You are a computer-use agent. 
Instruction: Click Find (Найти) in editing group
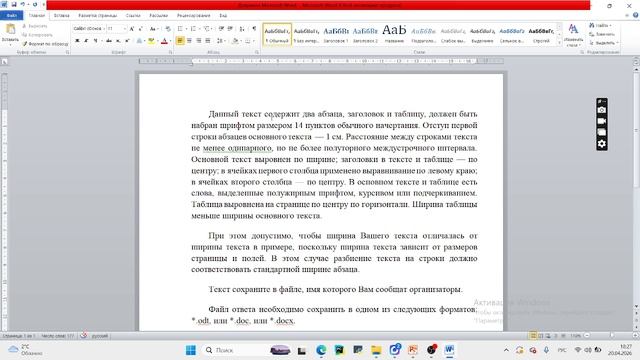pos(601,25)
